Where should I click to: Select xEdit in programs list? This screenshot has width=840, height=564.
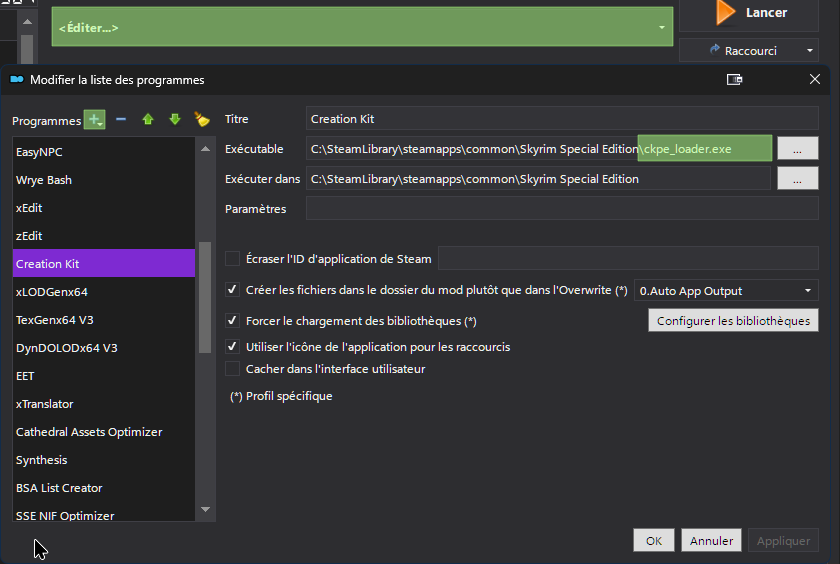pyautogui.click(x=104, y=207)
